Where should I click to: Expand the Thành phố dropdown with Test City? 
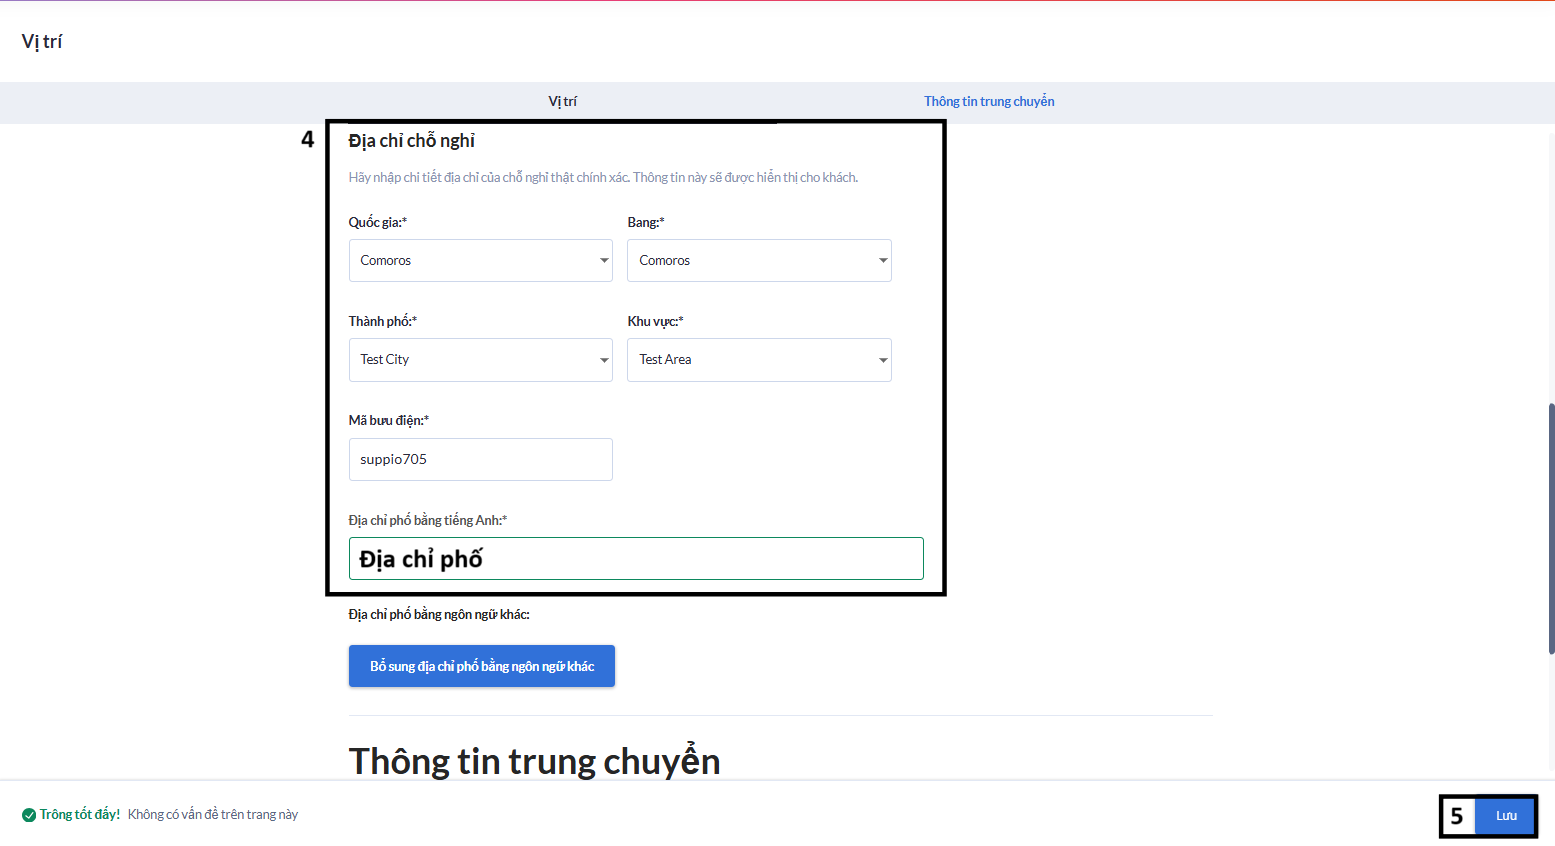point(480,359)
